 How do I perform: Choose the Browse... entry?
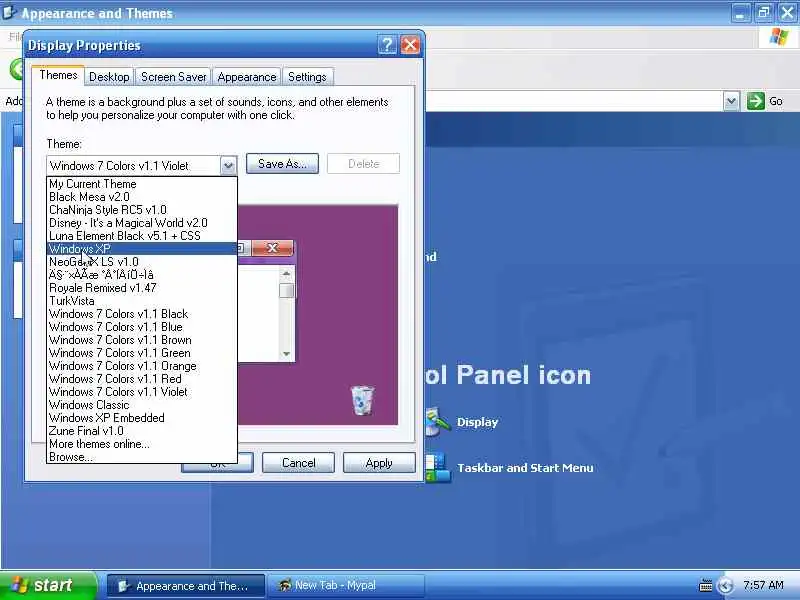(x=142, y=457)
